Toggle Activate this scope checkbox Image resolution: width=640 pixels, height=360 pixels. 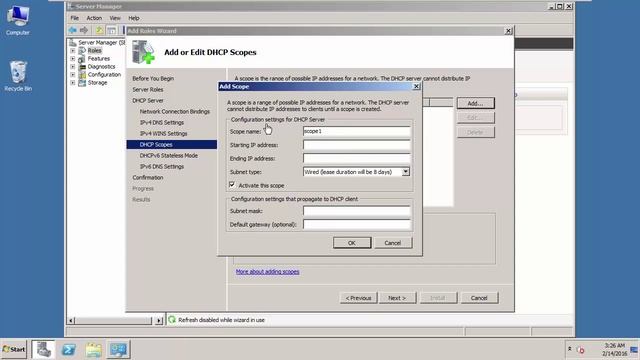click(232, 185)
